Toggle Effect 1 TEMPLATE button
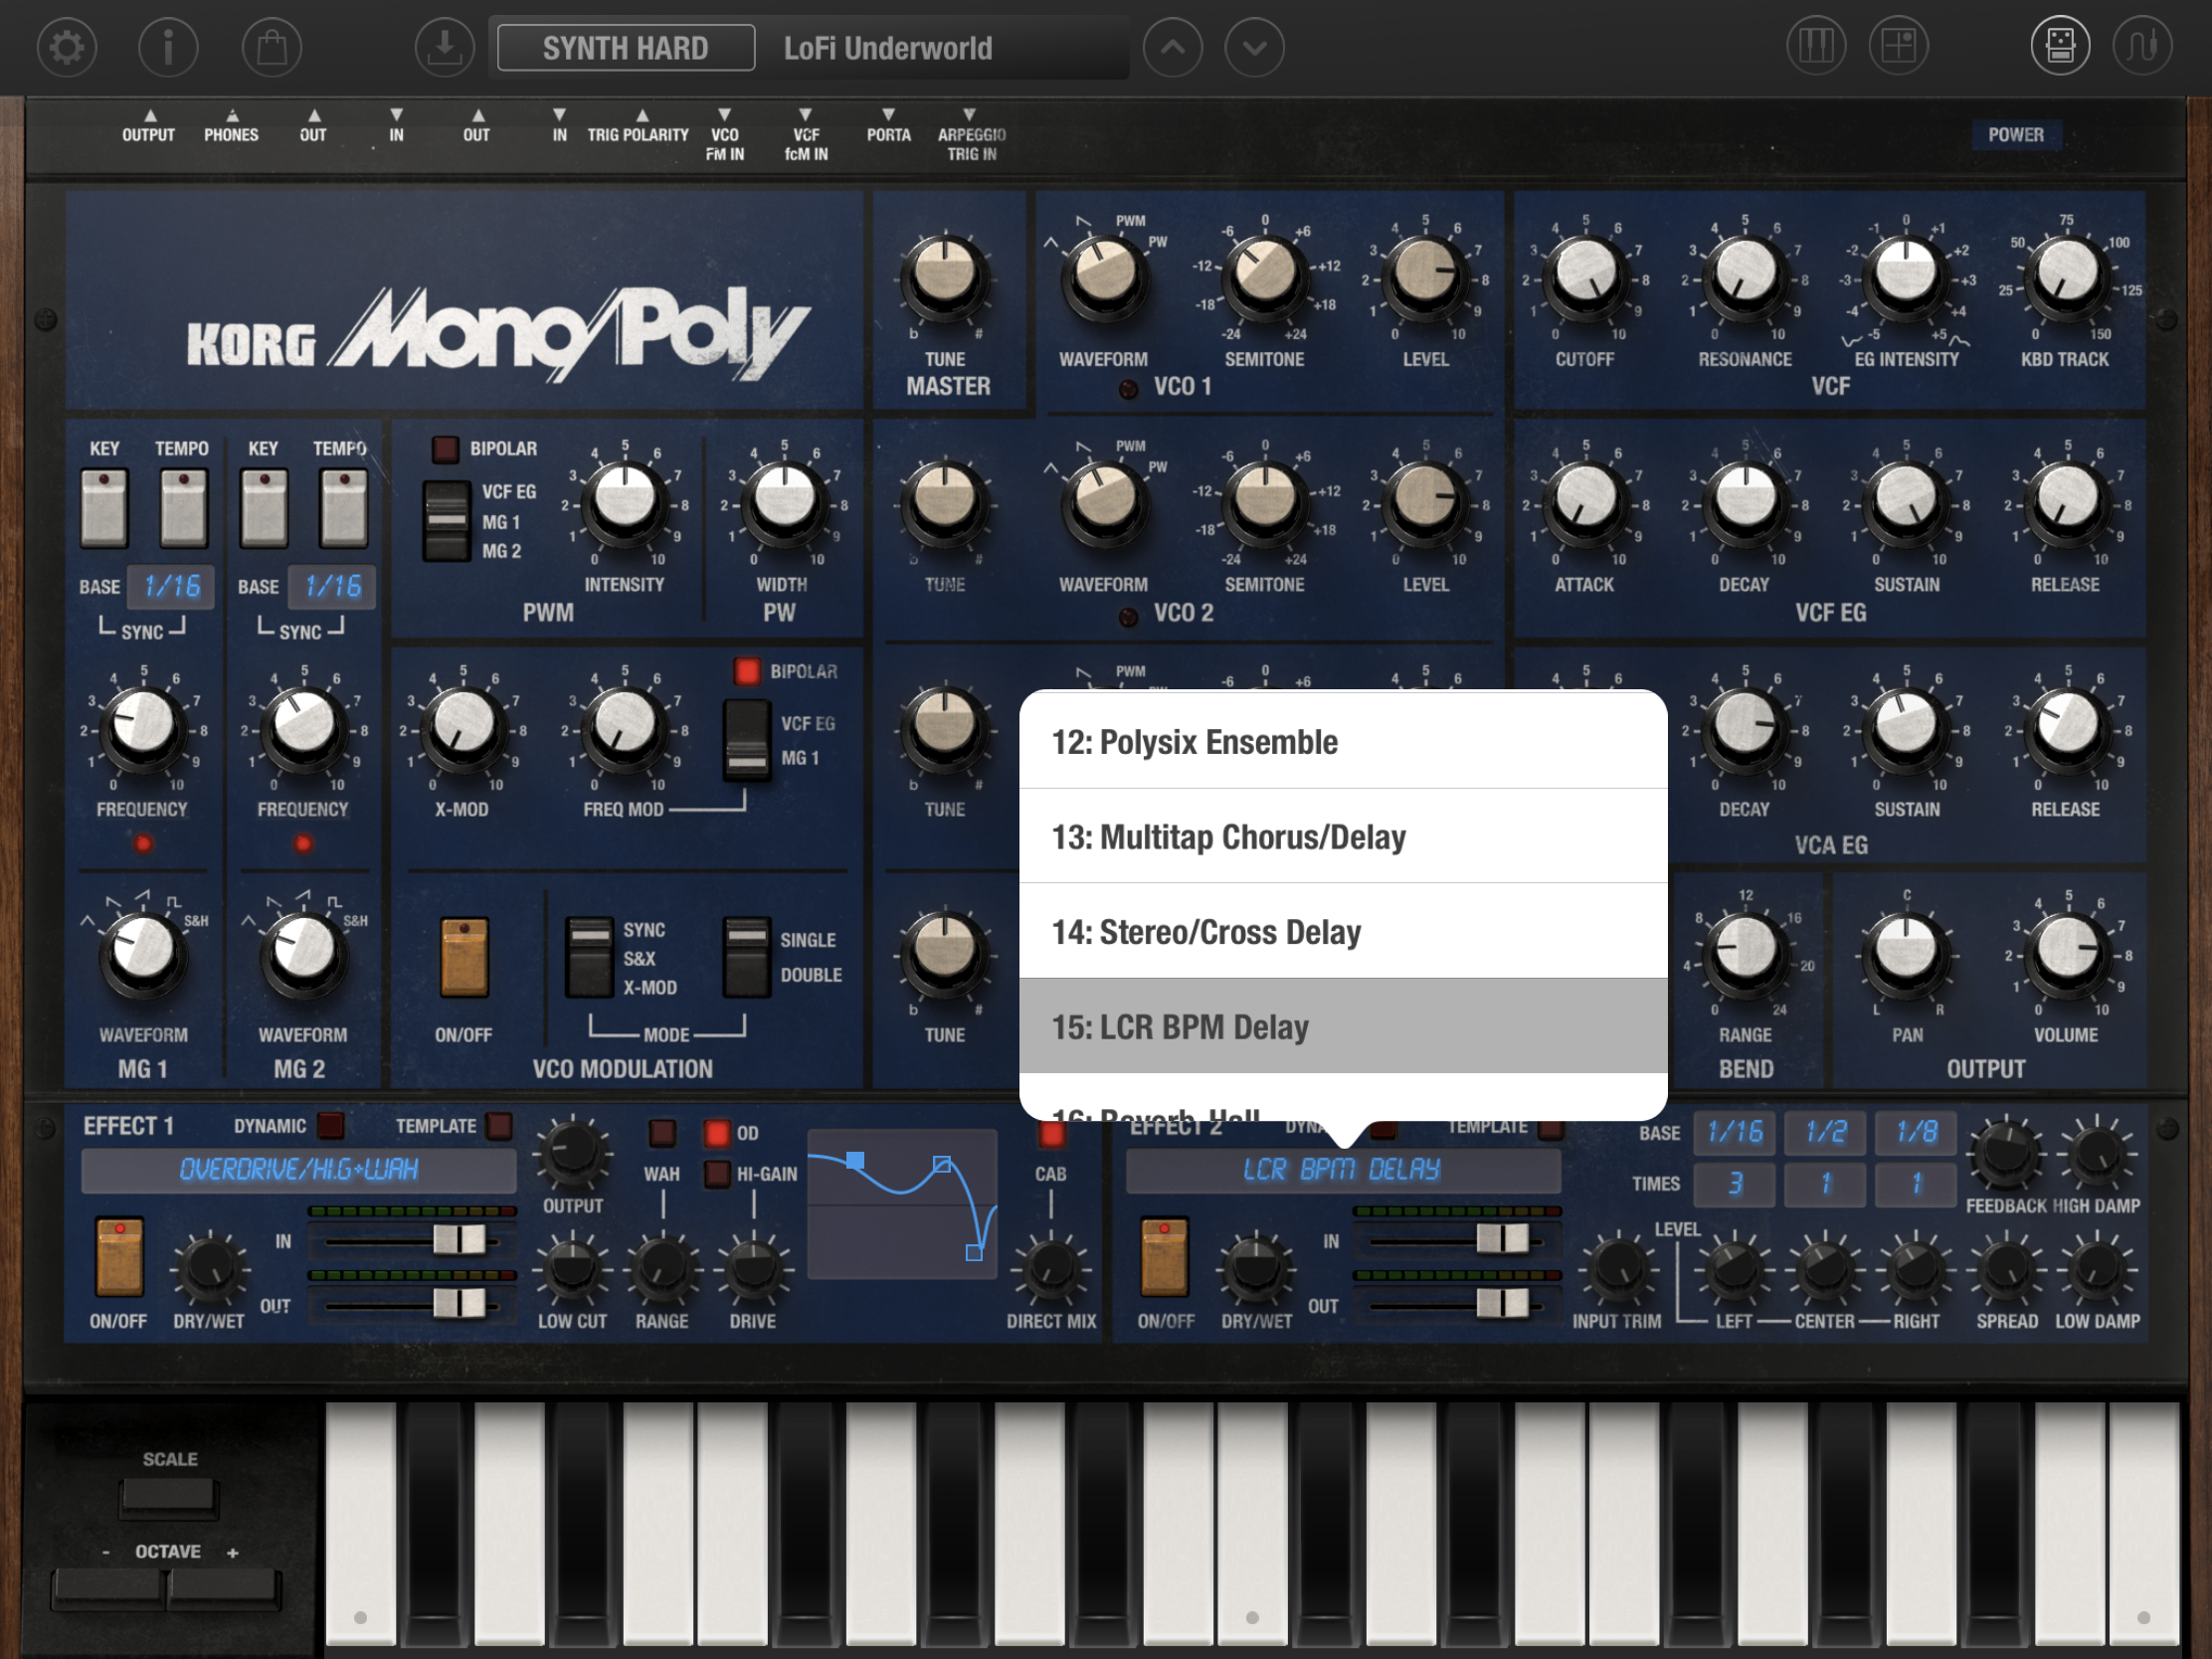This screenshot has width=2212, height=1659. (499, 1126)
